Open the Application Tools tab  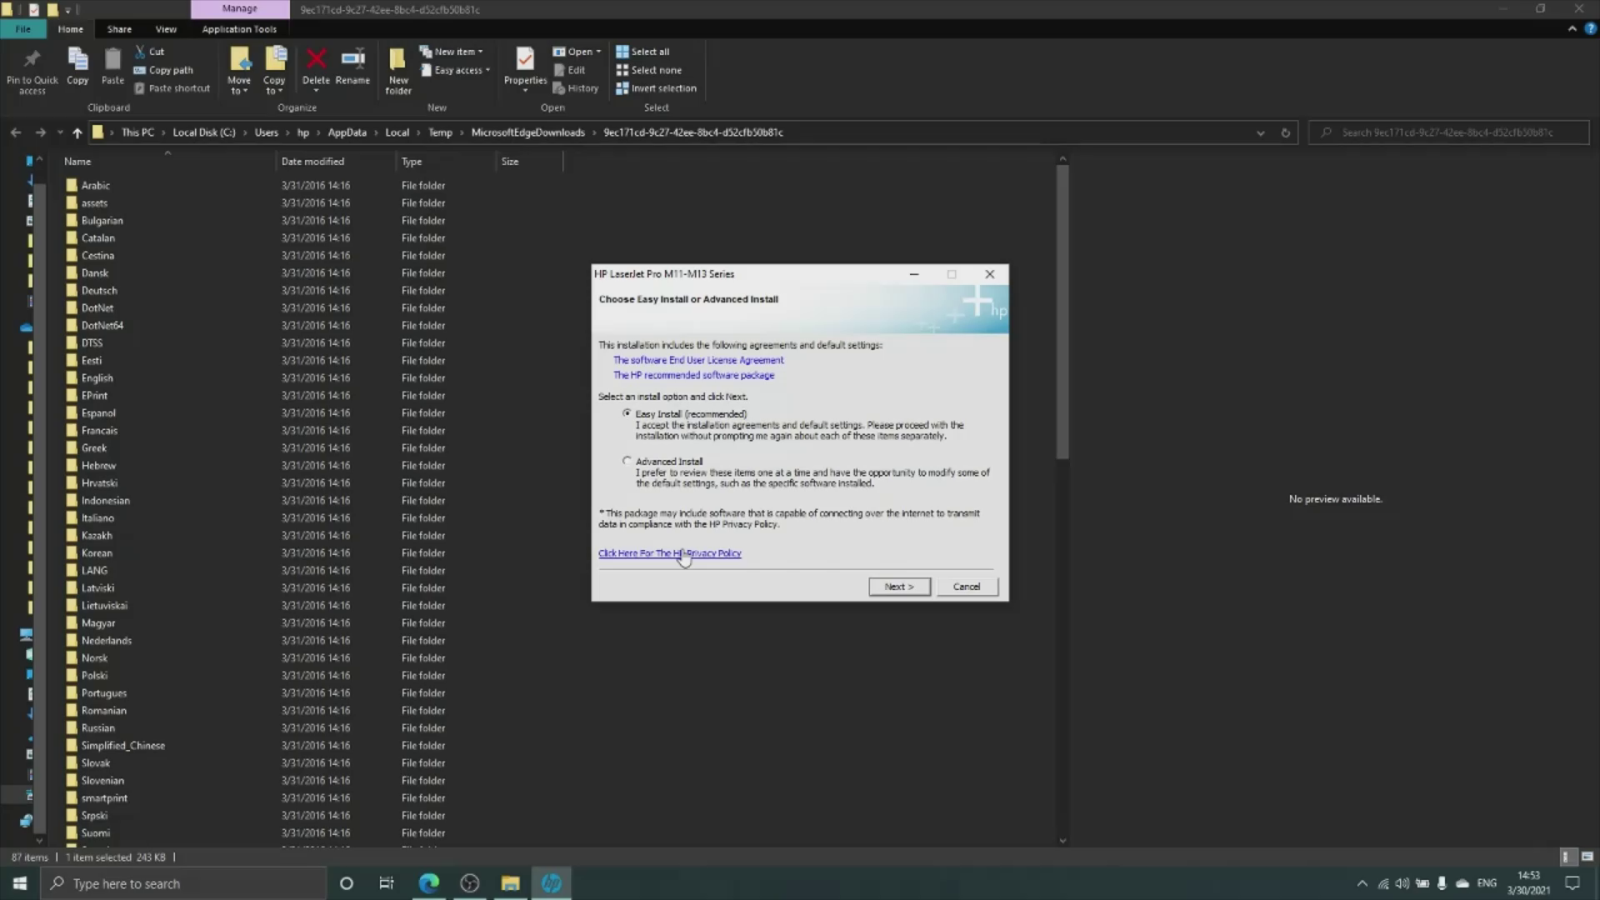pos(239,29)
